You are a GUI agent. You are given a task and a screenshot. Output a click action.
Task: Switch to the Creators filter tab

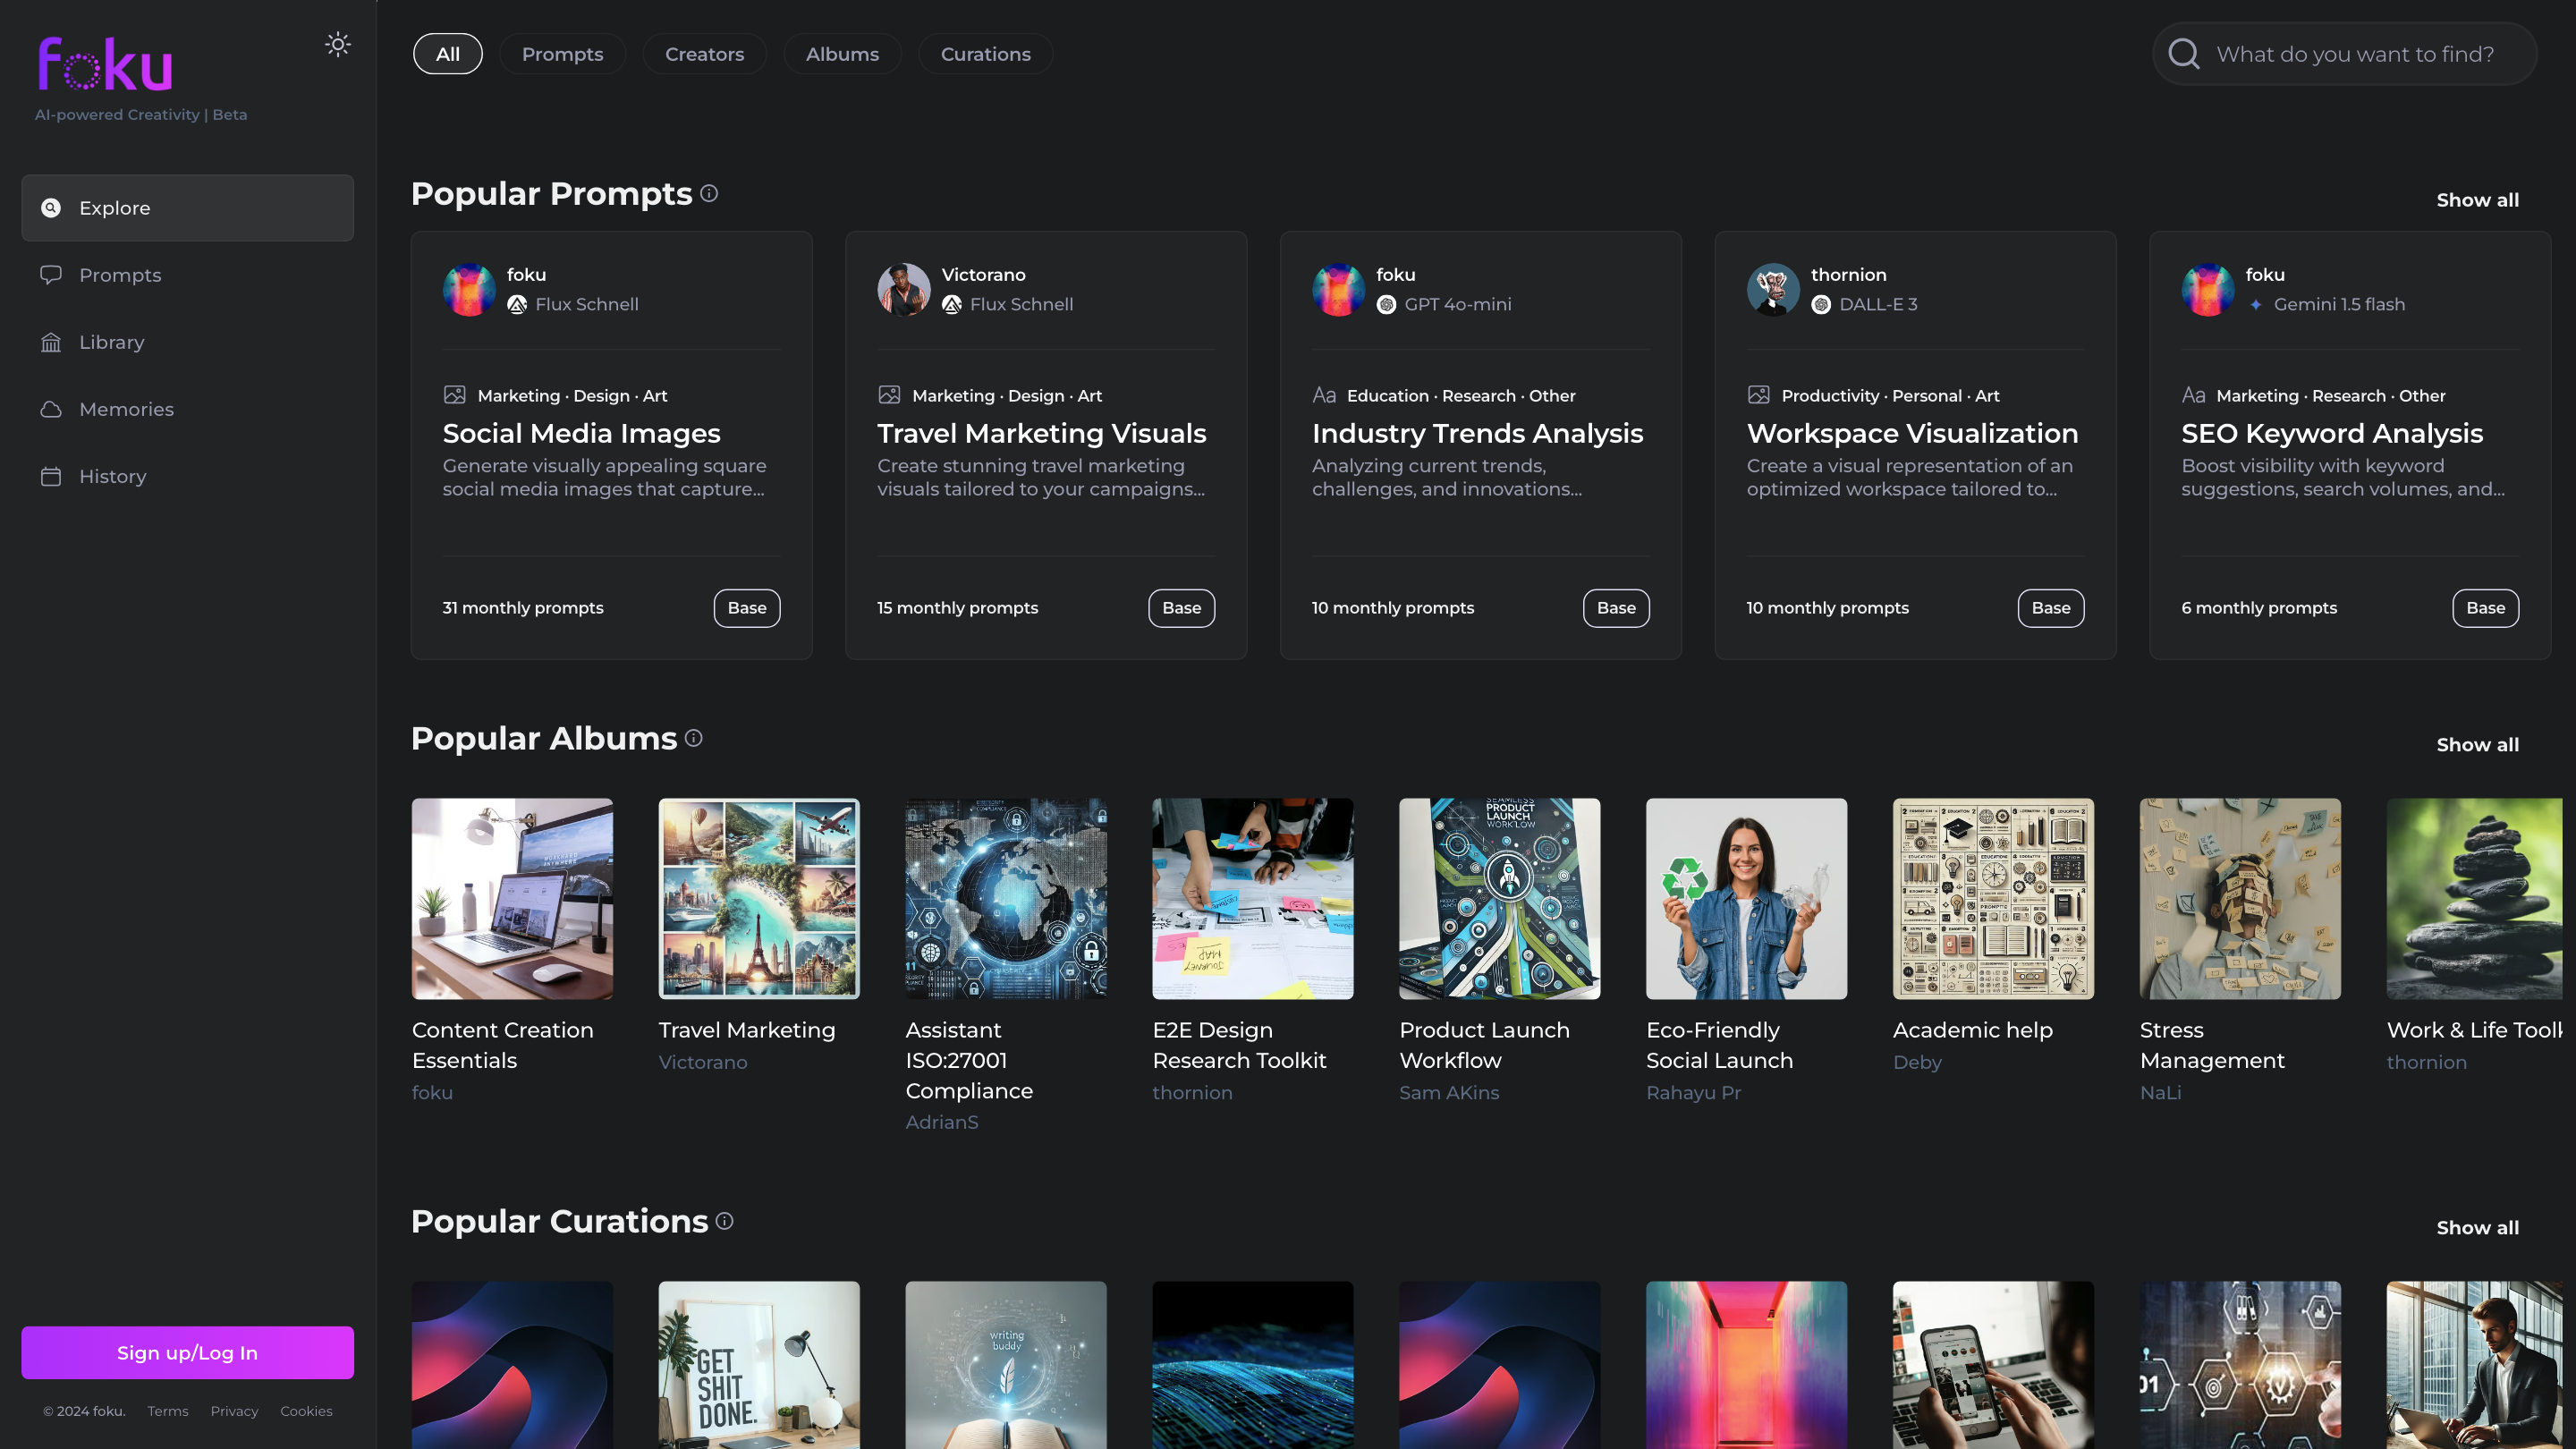tap(704, 54)
